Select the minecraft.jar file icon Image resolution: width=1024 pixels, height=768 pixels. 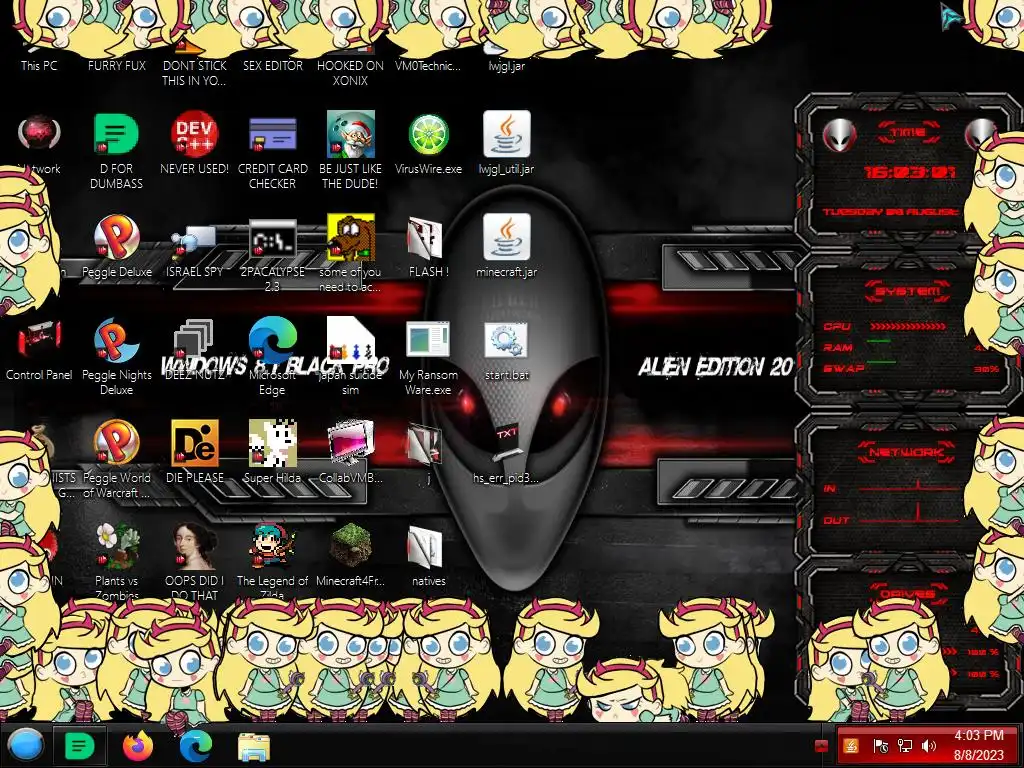pos(507,237)
